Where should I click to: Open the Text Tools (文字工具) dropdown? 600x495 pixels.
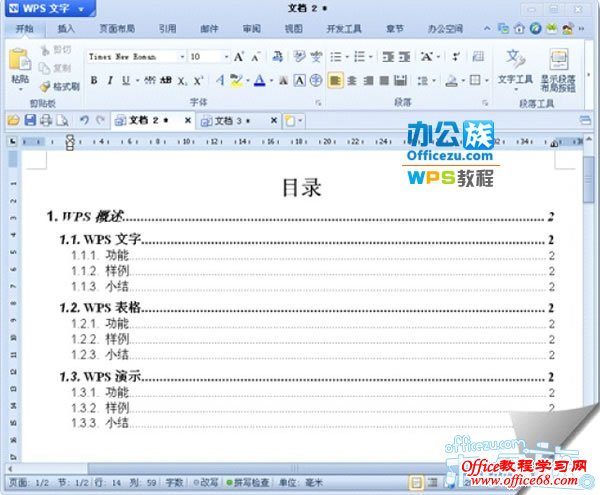pyautogui.click(x=515, y=70)
